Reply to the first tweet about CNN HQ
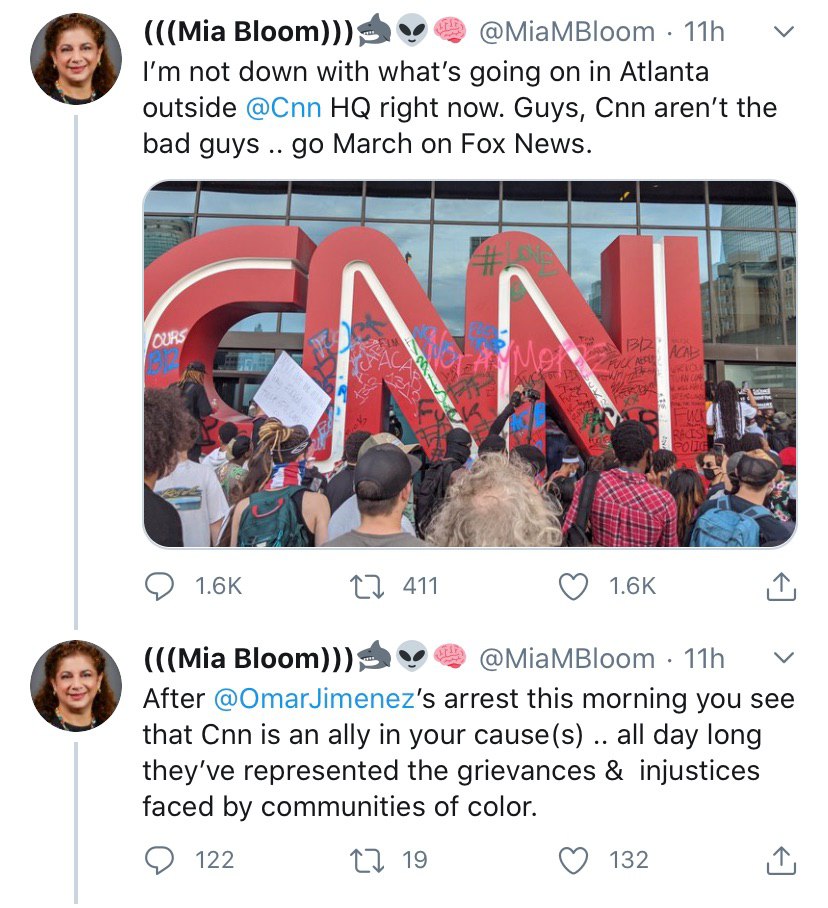The image size is (828, 908). point(159,586)
